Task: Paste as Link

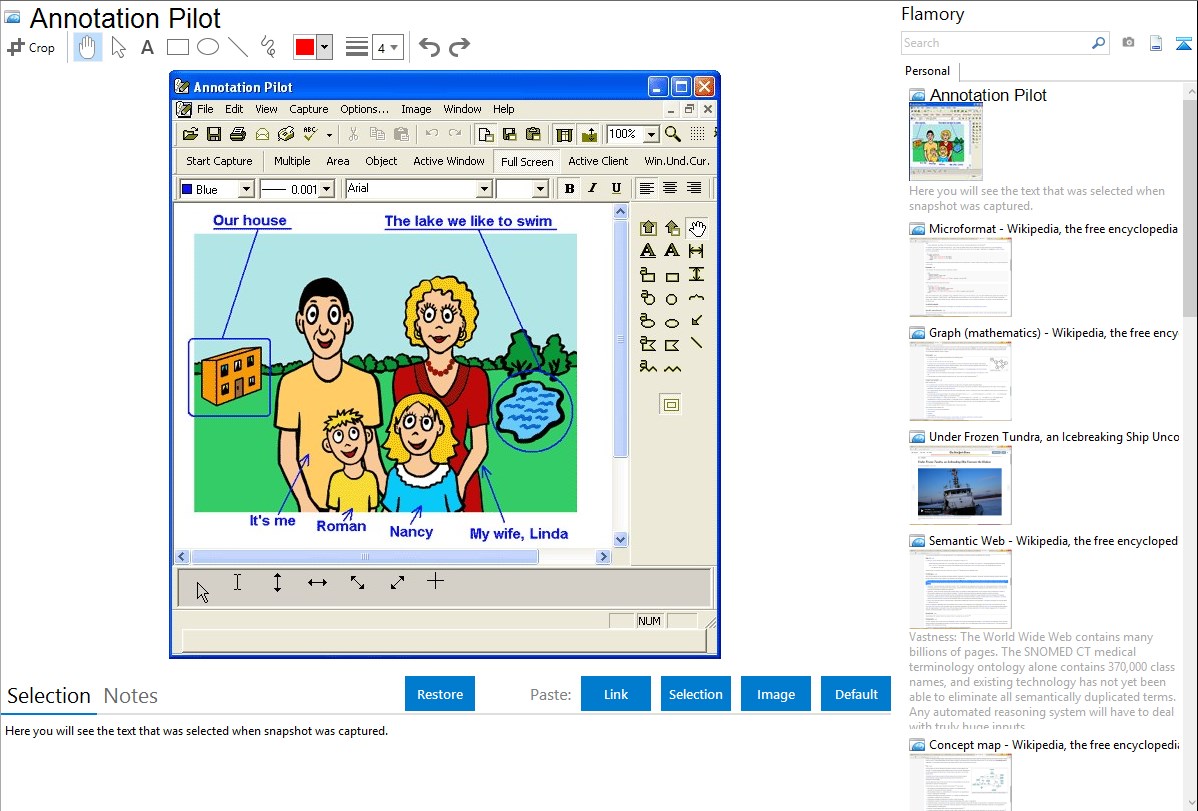Action: click(x=616, y=694)
